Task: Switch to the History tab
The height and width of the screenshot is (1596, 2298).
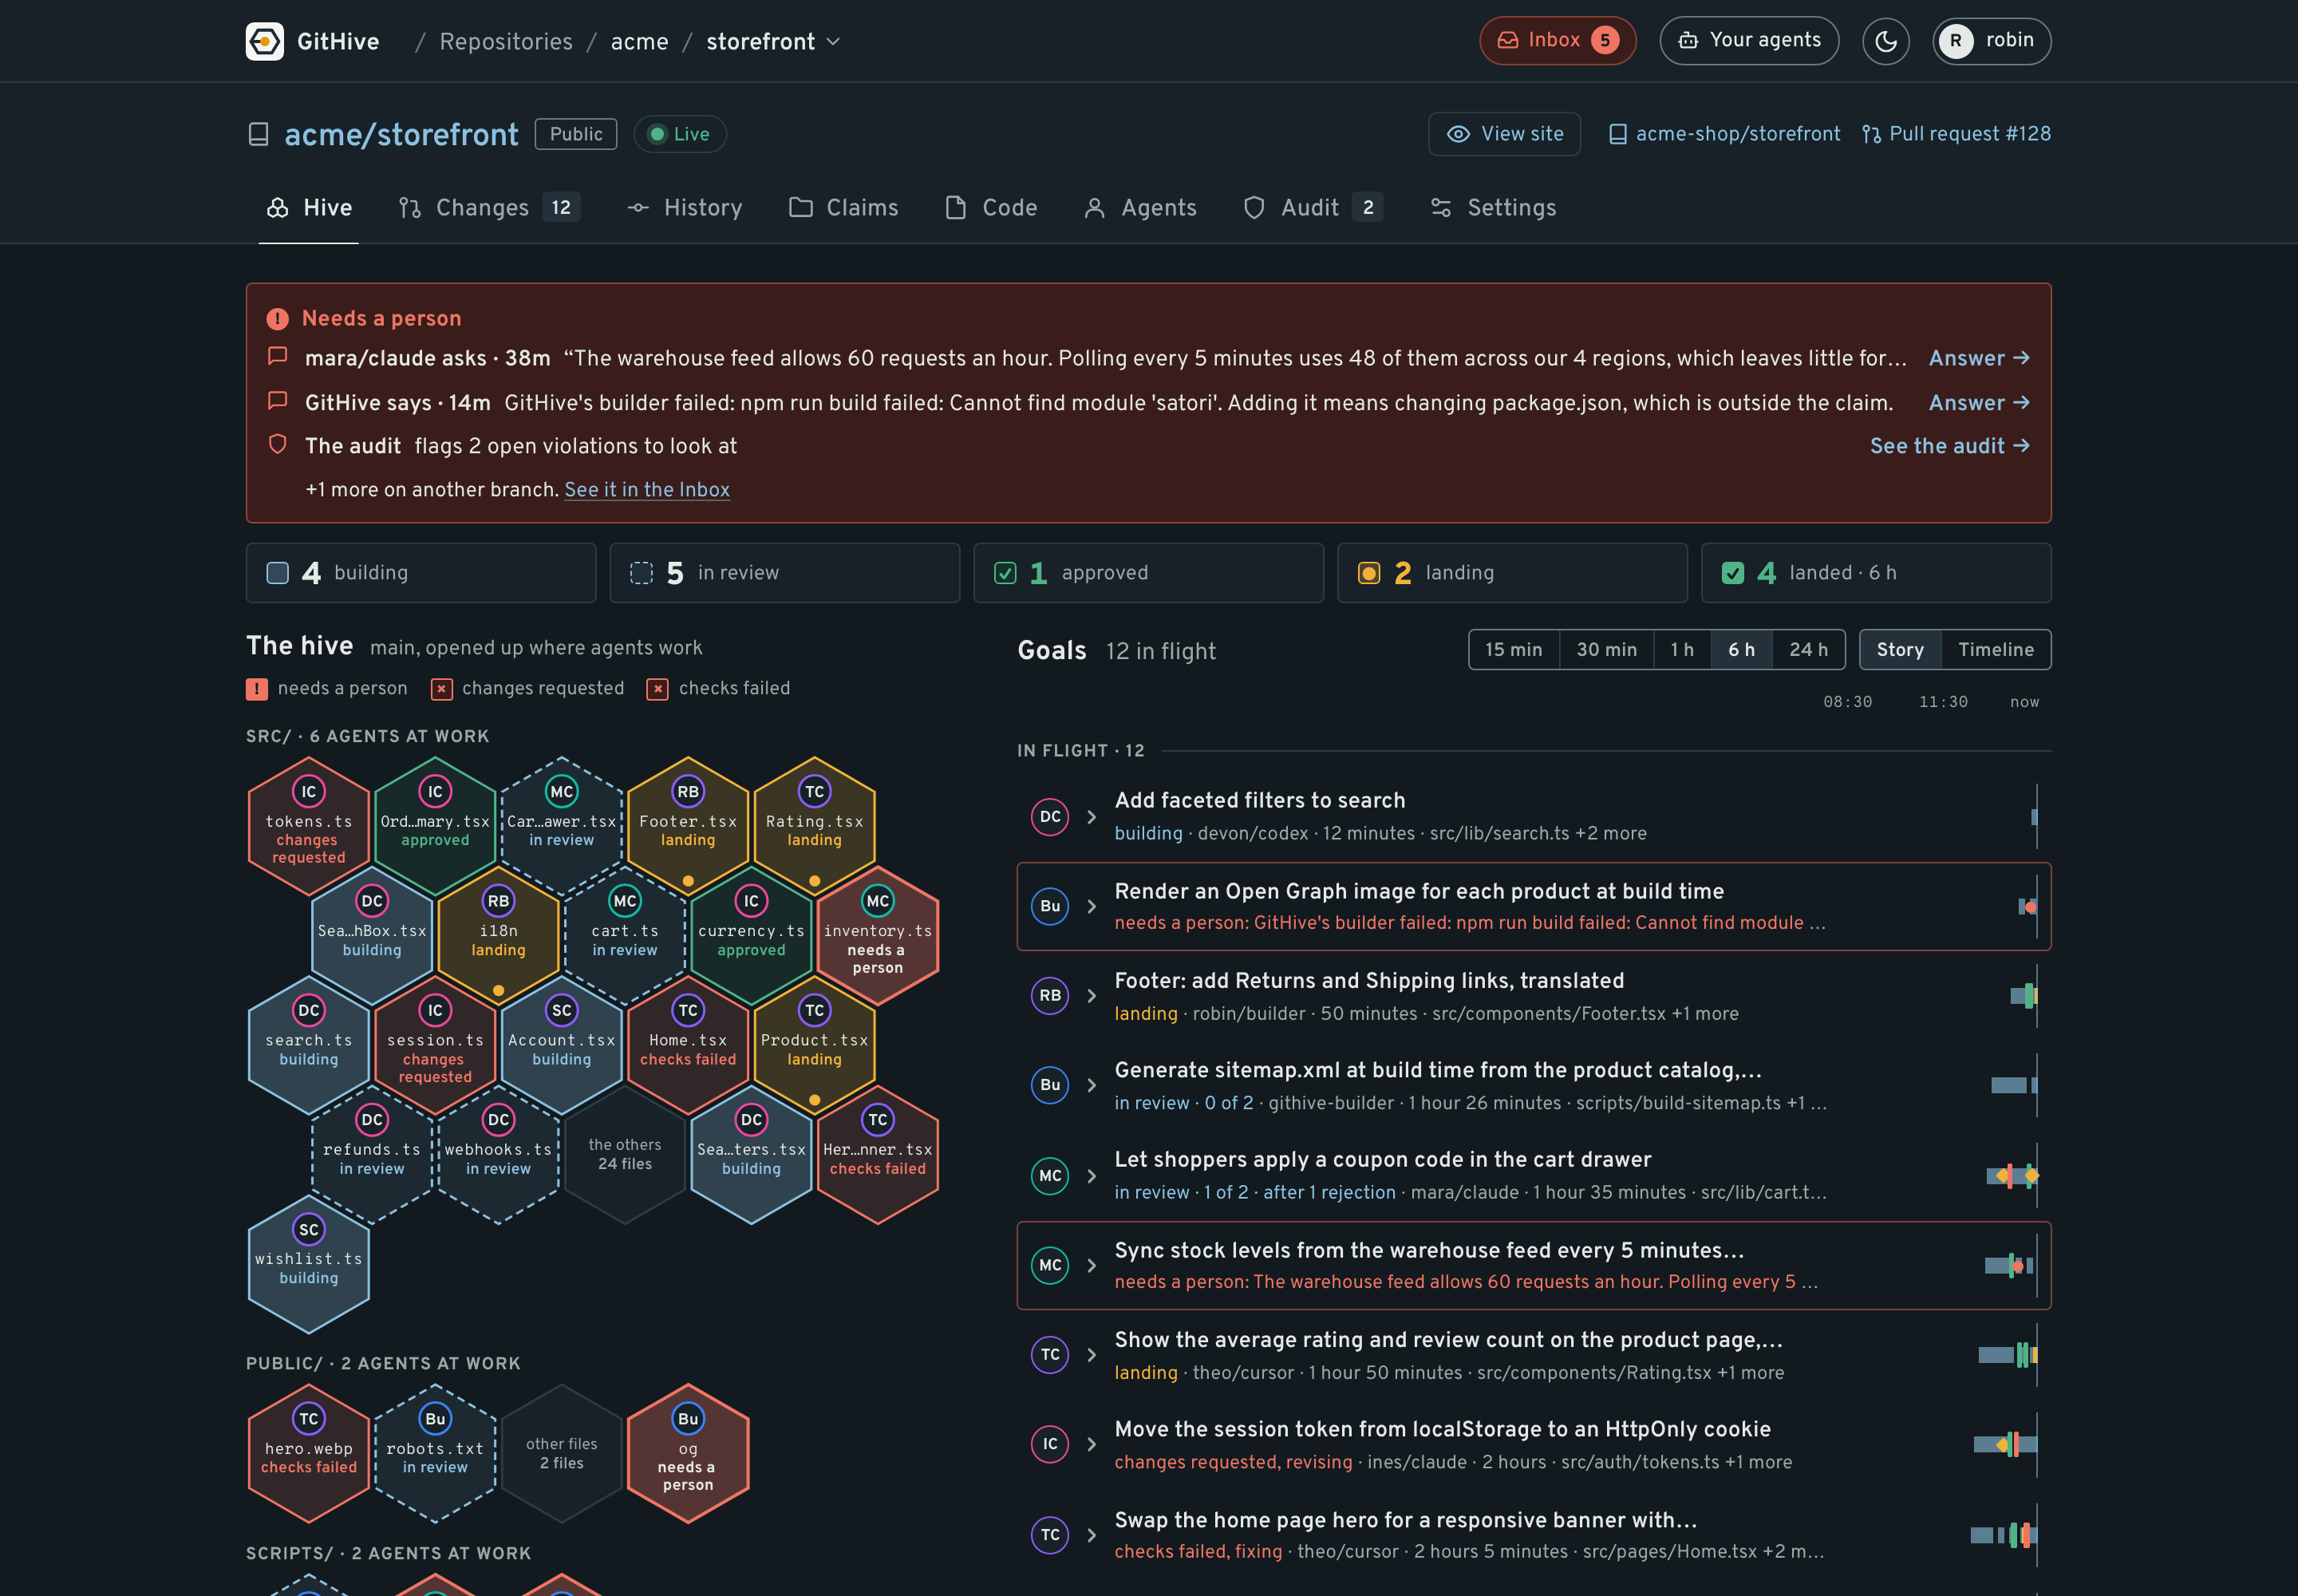Action: pyautogui.click(x=685, y=208)
